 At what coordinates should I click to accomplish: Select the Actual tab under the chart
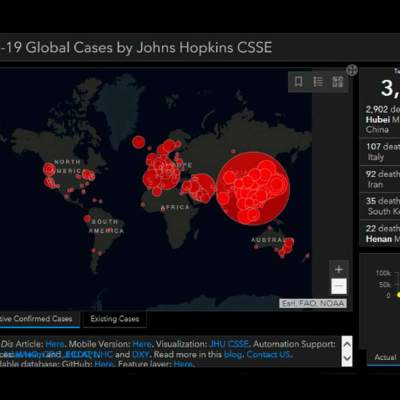tap(385, 357)
